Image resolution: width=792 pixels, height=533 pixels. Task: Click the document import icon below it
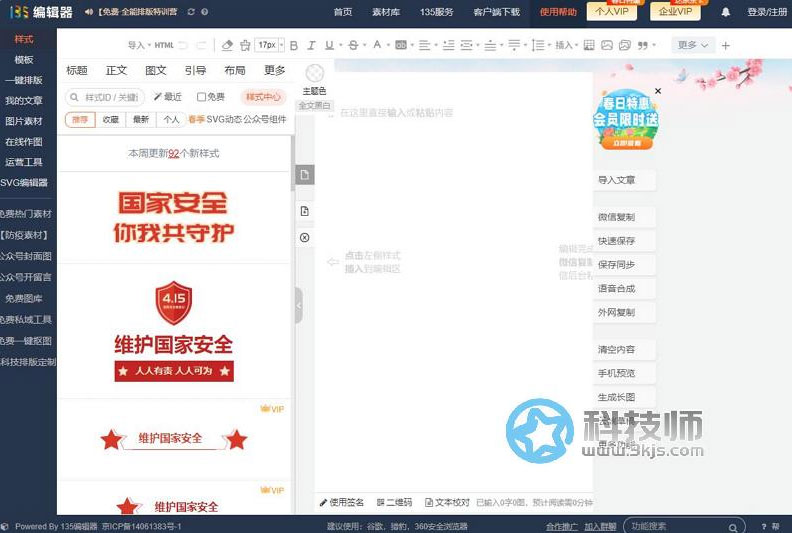pyautogui.click(x=305, y=211)
